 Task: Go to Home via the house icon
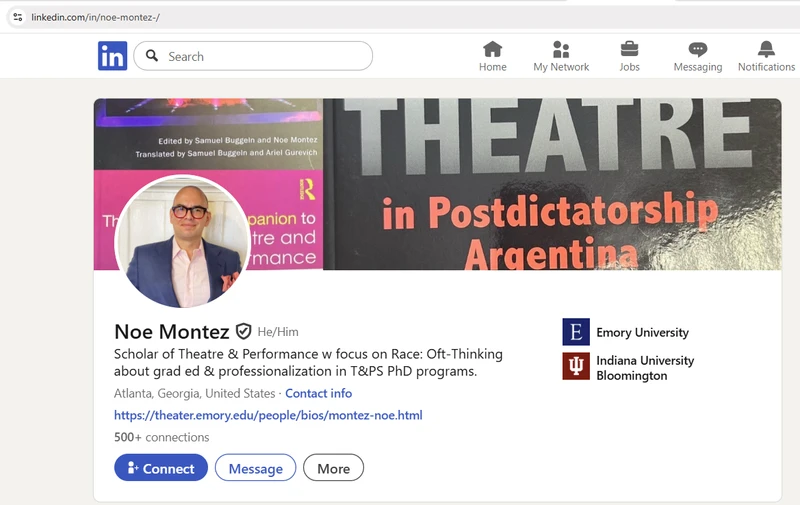click(492, 49)
